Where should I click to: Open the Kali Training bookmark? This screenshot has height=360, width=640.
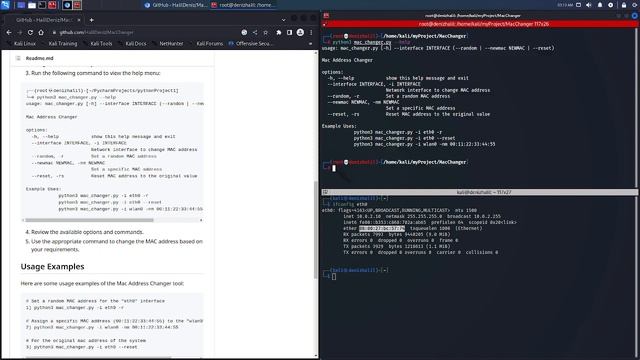point(60,43)
